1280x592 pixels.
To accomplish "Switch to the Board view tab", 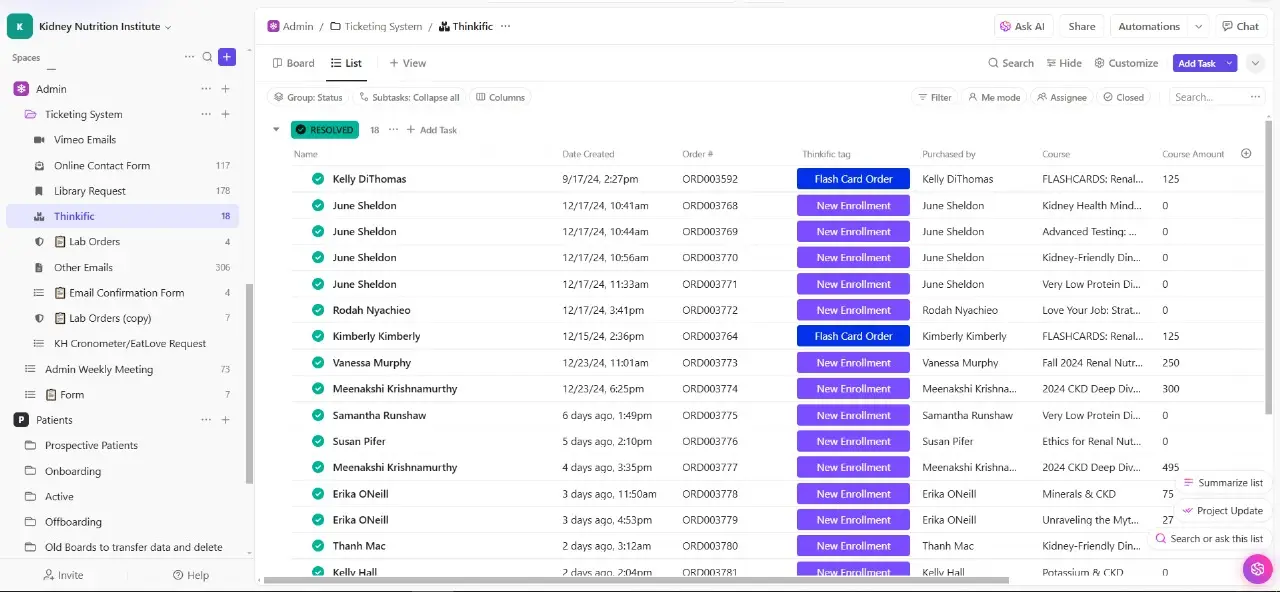I will click(294, 63).
